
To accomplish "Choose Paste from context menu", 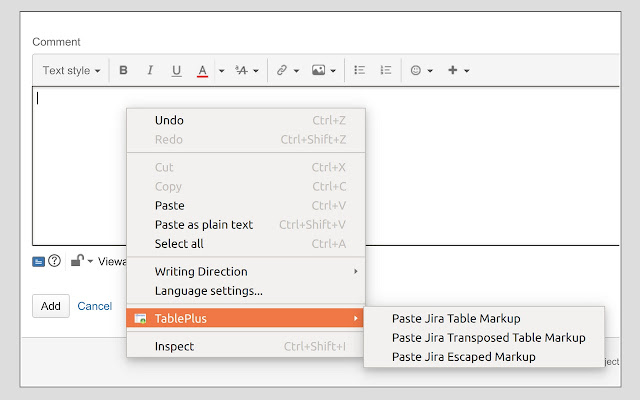I will click(246, 205).
